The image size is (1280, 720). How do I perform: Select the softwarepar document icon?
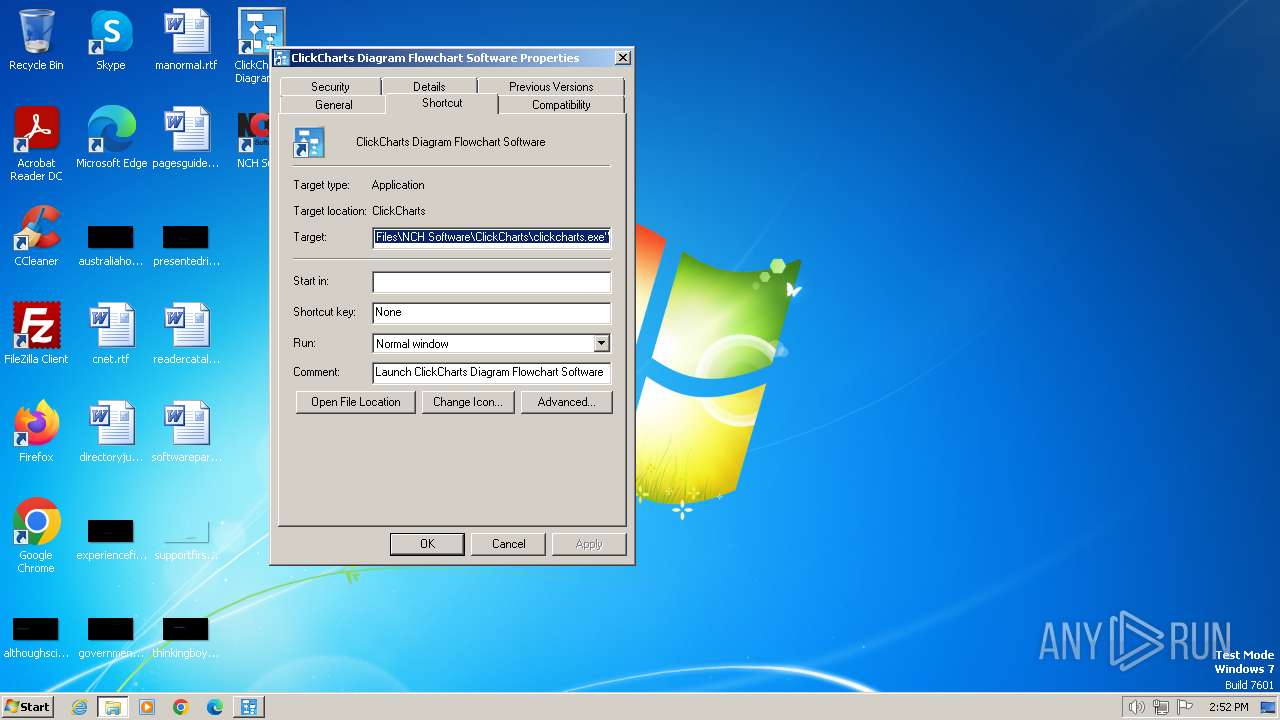tap(186, 432)
